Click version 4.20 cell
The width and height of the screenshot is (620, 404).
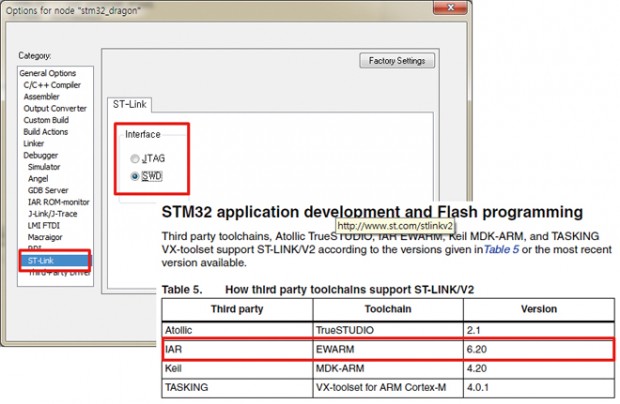[539, 368]
